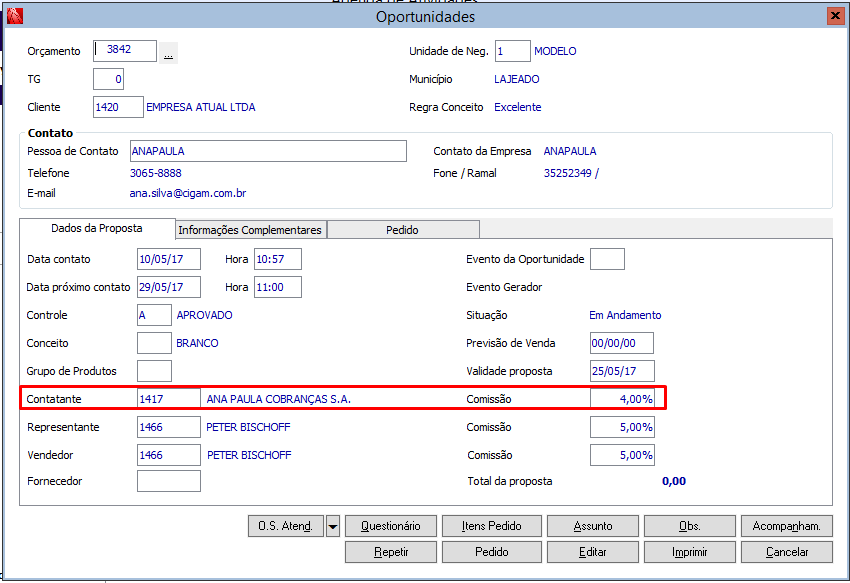Viewport: 850px width, 583px height.
Task: Click the TG input field
Action: point(108,79)
